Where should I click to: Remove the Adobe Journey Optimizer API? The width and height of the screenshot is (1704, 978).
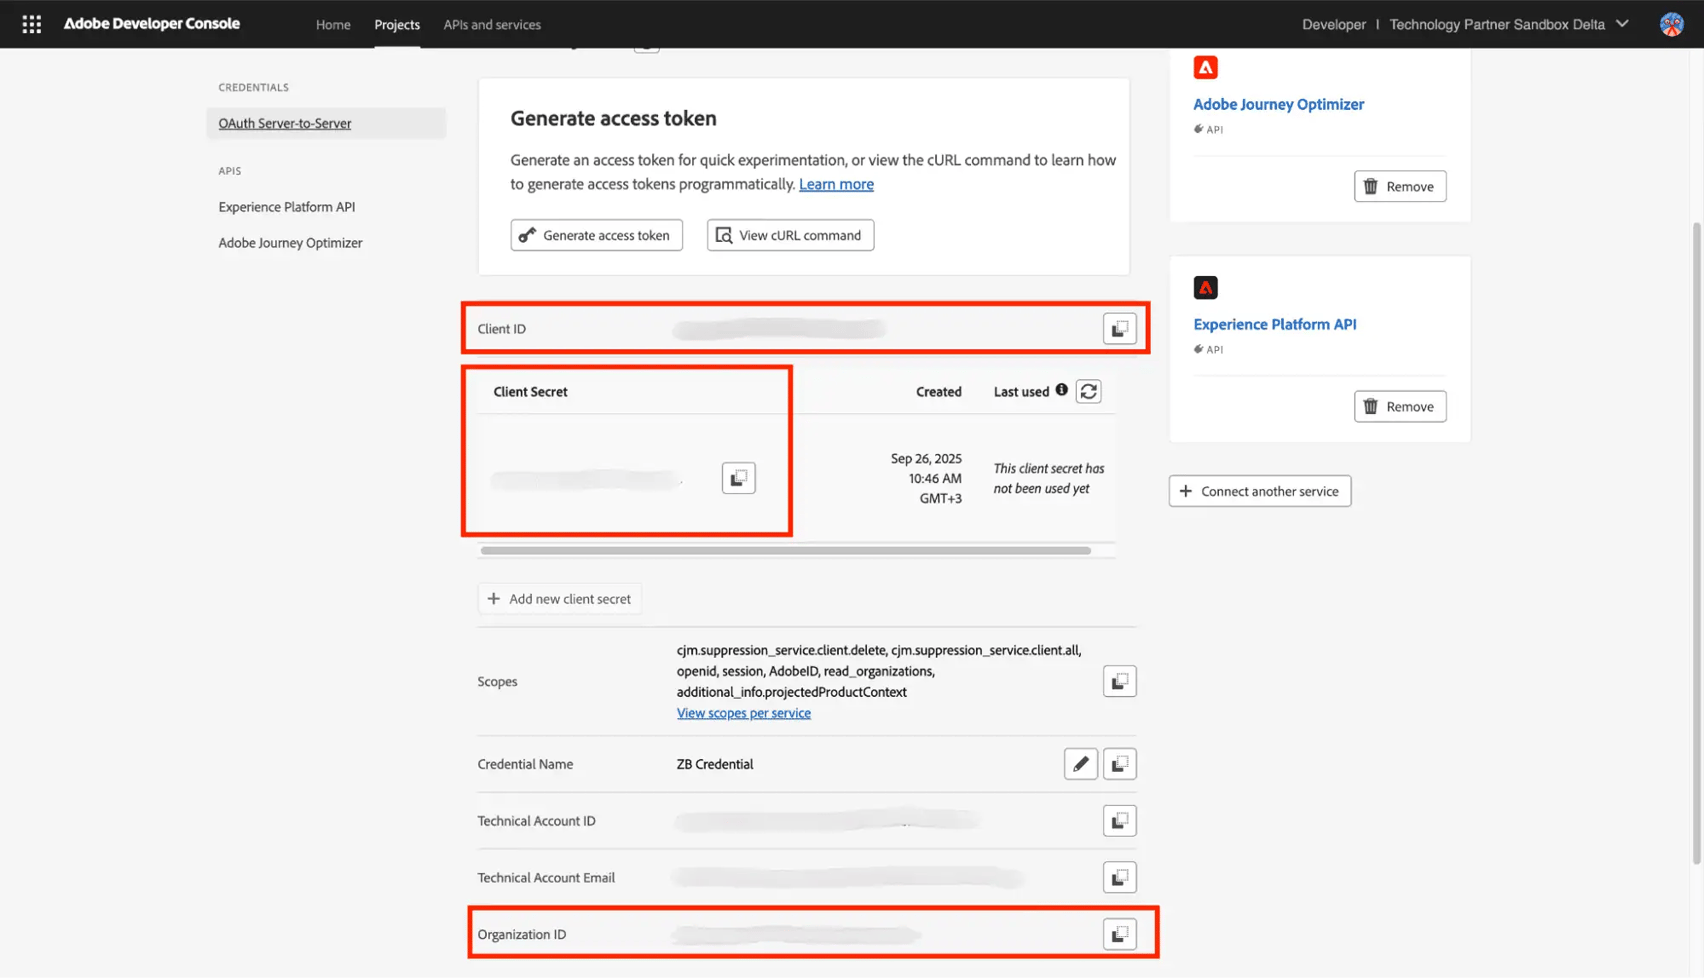[1399, 186]
